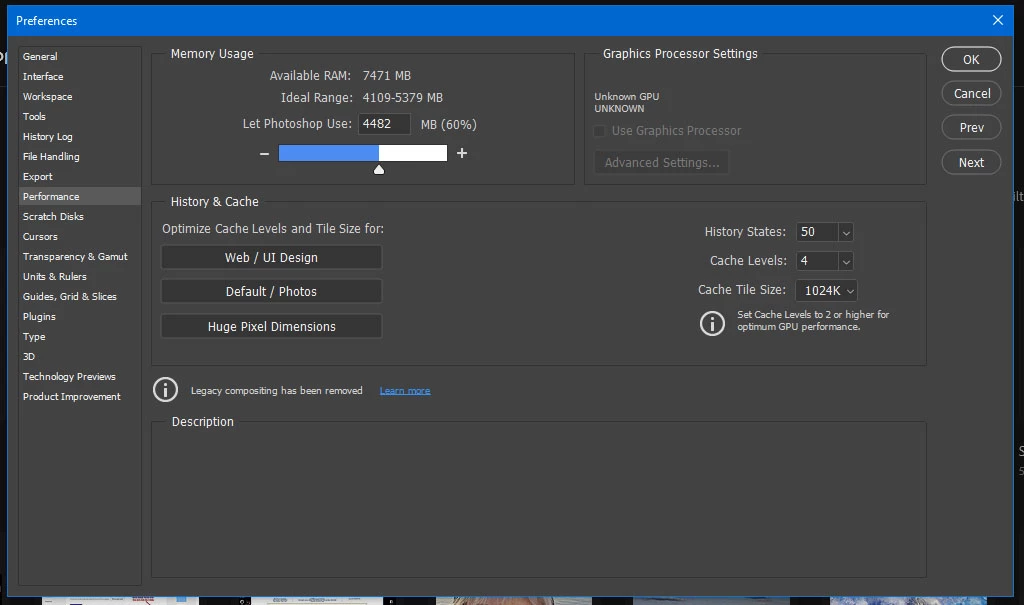Select Units & Rulers category
This screenshot has height=605, width=1024.
coord(80,276)
